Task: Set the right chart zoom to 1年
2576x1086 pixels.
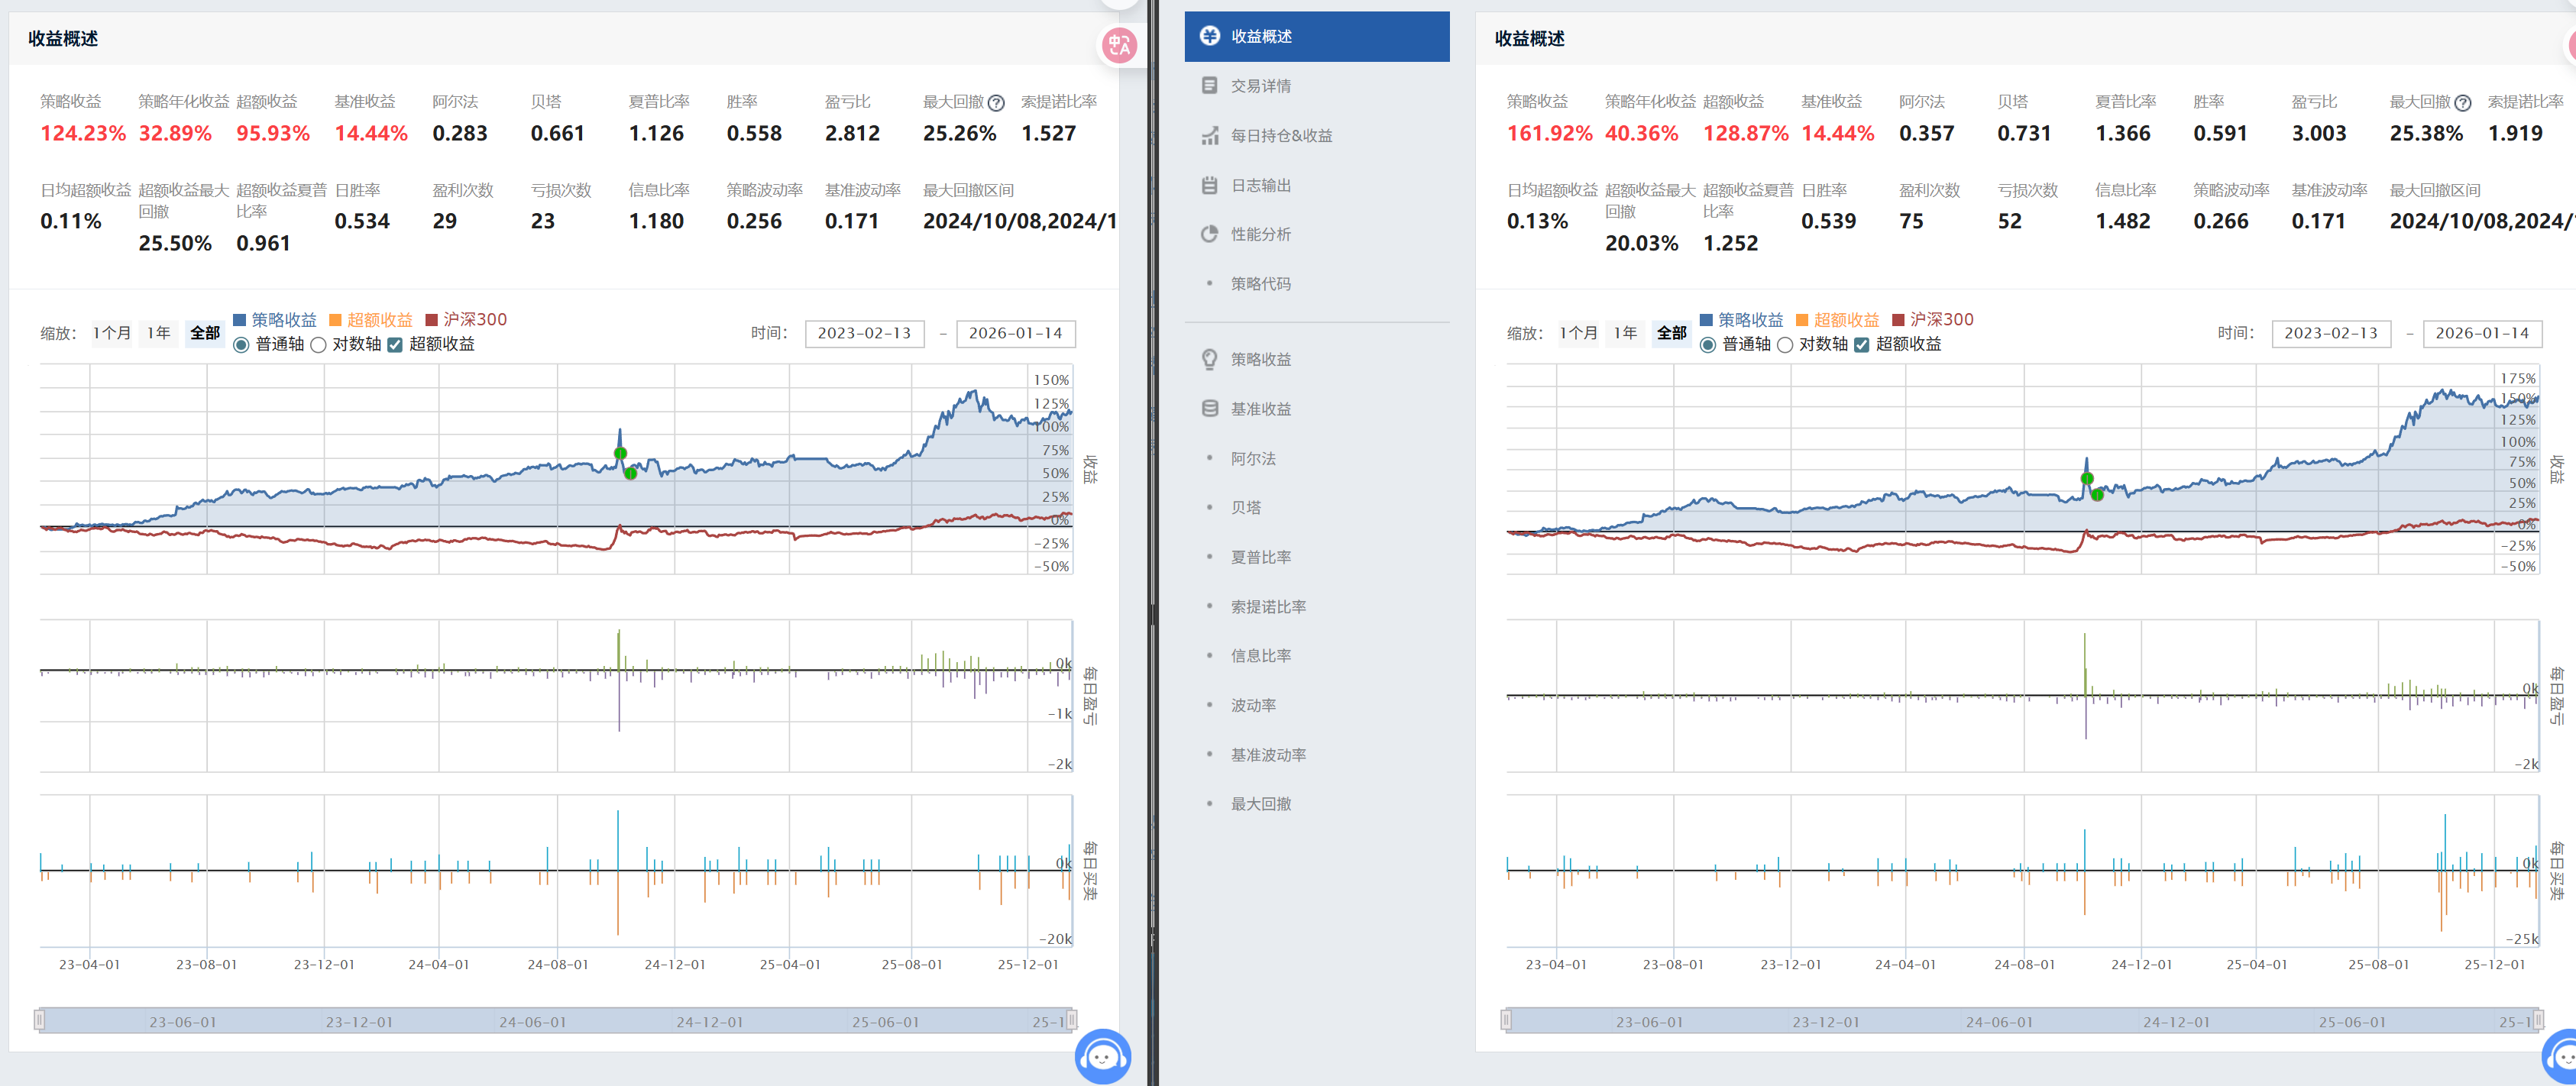Action: 1625,333
